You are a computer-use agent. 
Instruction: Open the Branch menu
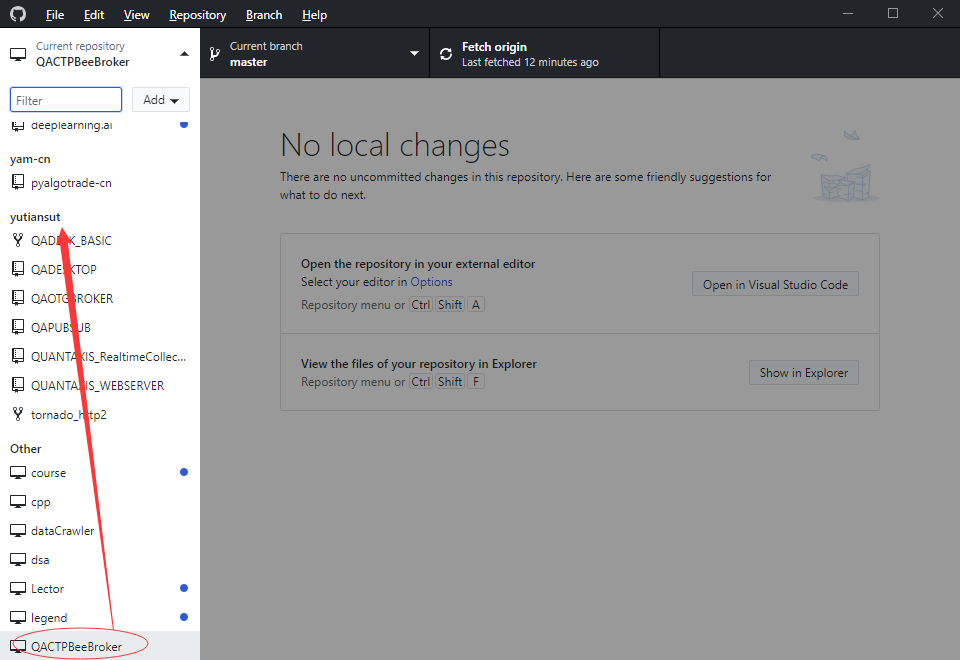263,14
